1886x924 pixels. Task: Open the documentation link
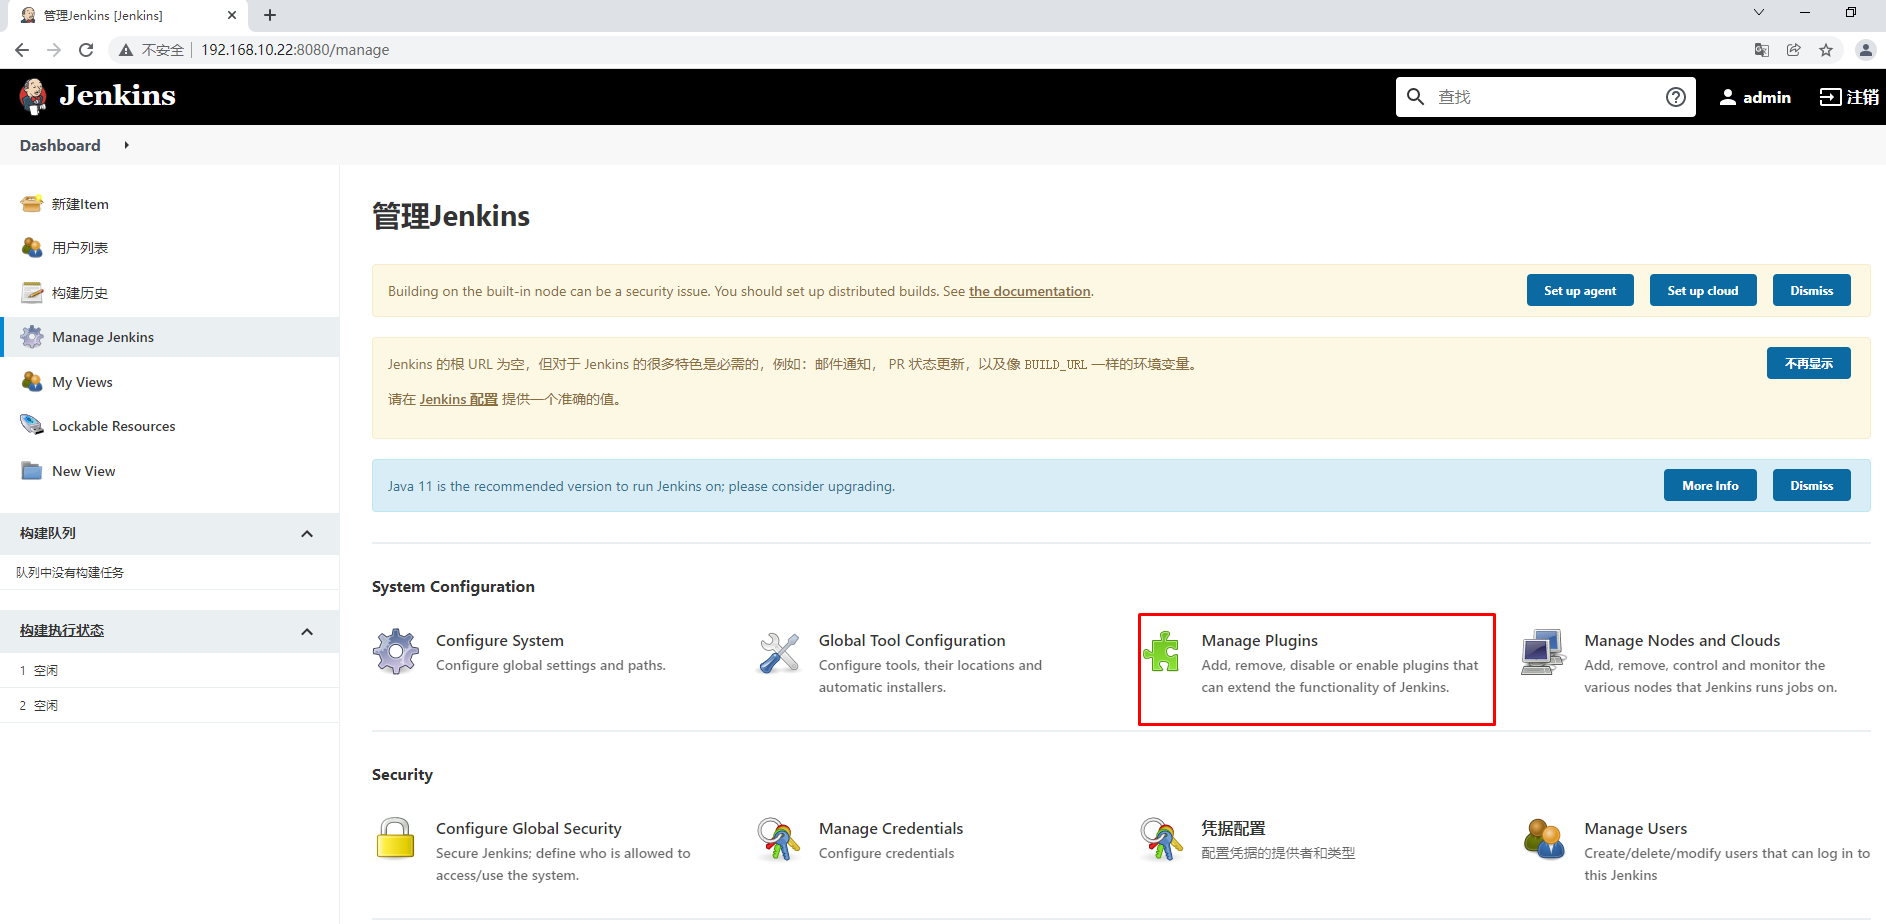(1030, 291)
